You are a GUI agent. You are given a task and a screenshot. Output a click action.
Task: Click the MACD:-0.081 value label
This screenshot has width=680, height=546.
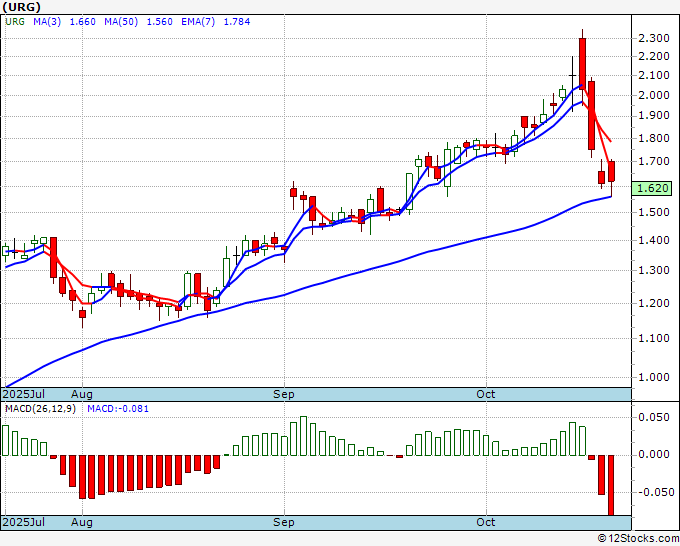[118, 409]
